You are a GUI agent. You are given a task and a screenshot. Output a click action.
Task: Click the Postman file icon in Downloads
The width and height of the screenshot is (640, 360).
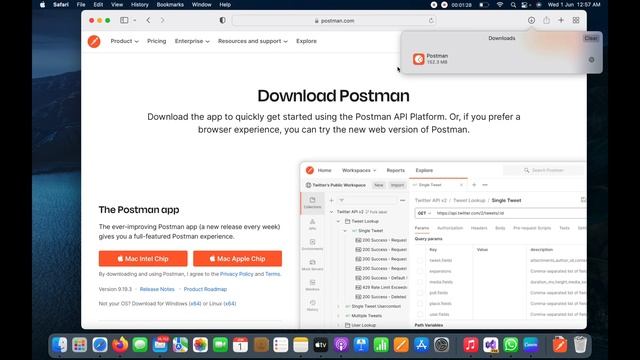click(x=418, y=59)
